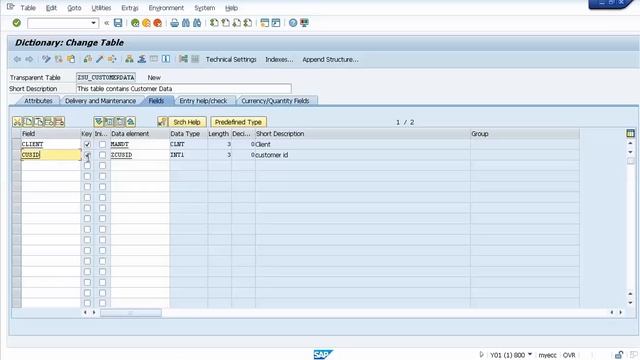The width and height of the screenshot is (640, 360).
Task: Switch to Entry help/check tab
Action: (x=203, y=101)
